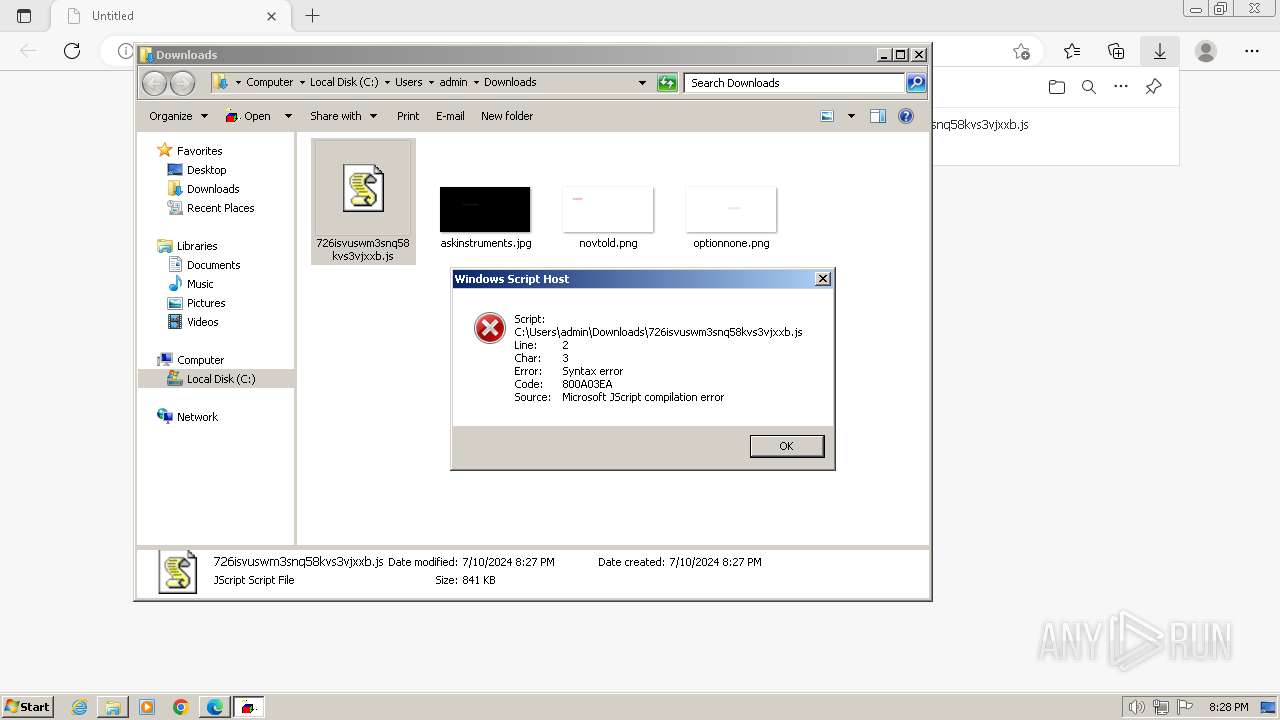Select Libraries in navigation pane
Image resolution: width=1280 pixels, height=720 pixels.
coord(197,246)
